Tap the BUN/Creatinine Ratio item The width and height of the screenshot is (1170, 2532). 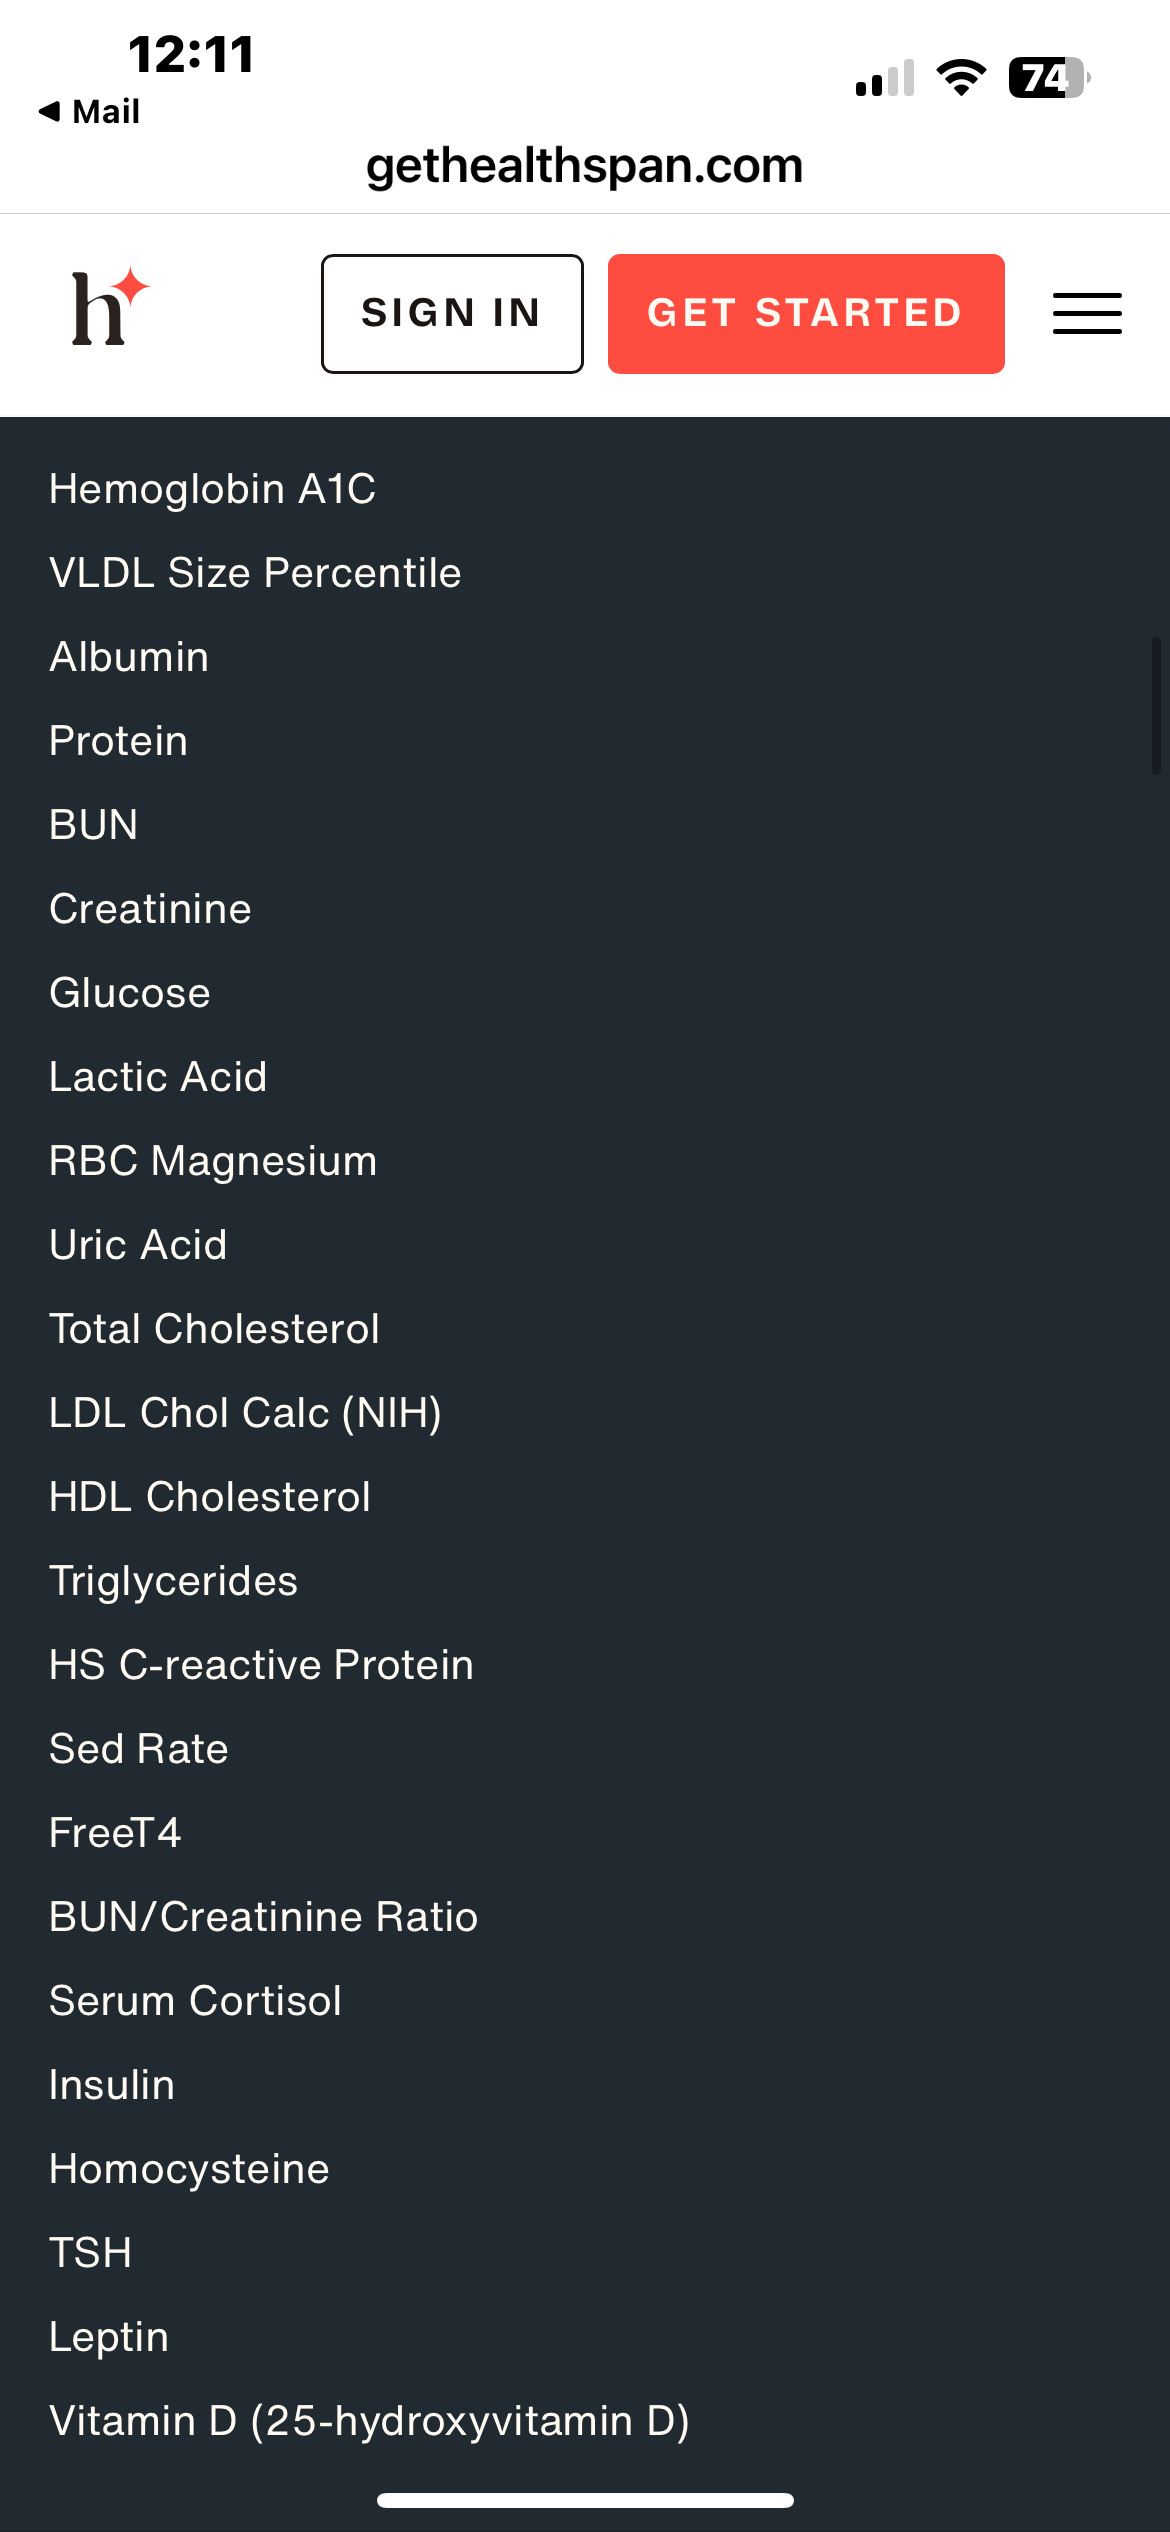264,1918
